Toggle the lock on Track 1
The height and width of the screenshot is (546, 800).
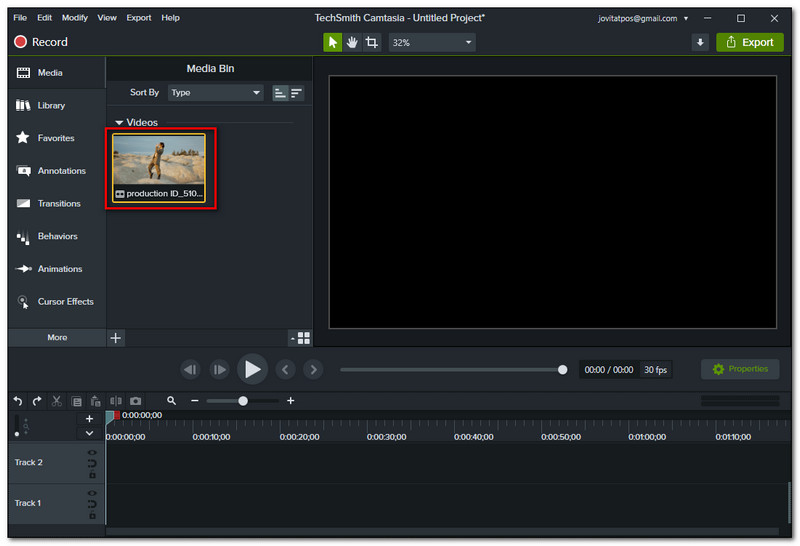[x=92, y=515]
